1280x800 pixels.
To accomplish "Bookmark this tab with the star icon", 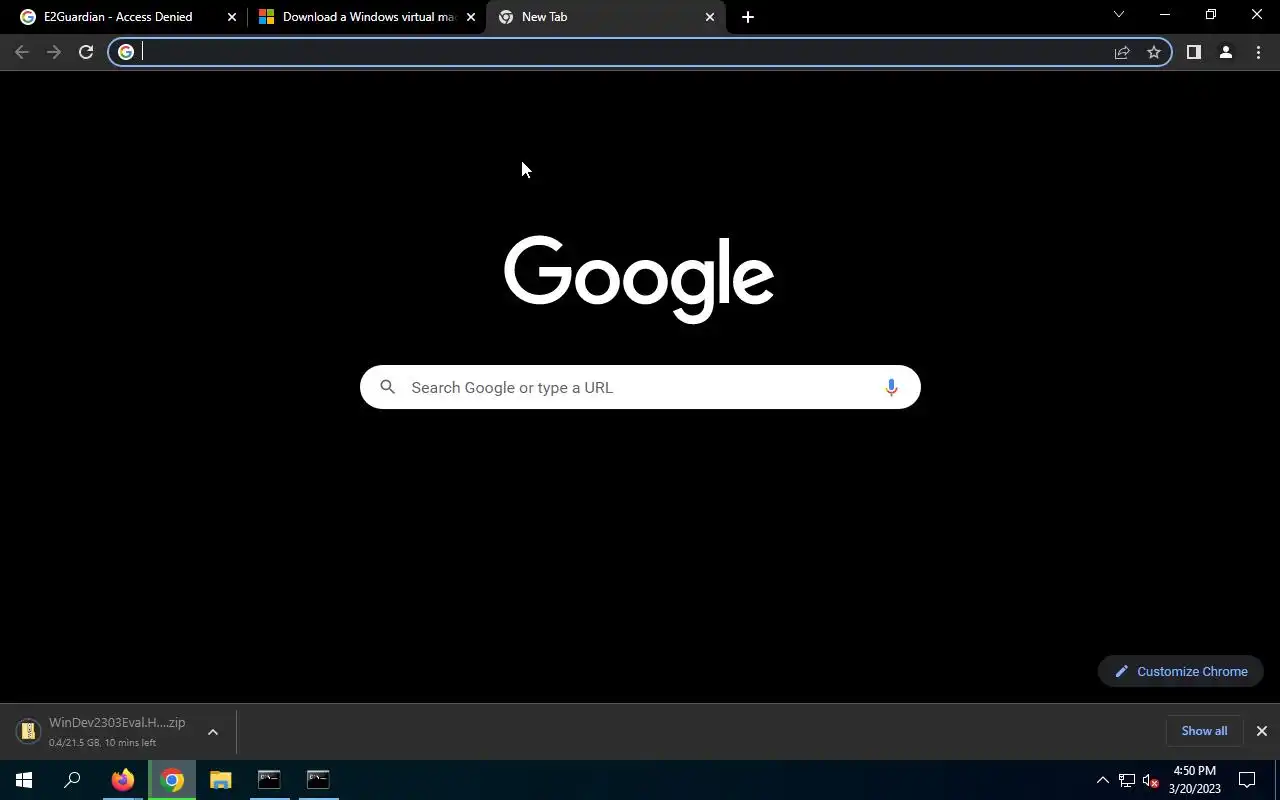I will 1154,52.
